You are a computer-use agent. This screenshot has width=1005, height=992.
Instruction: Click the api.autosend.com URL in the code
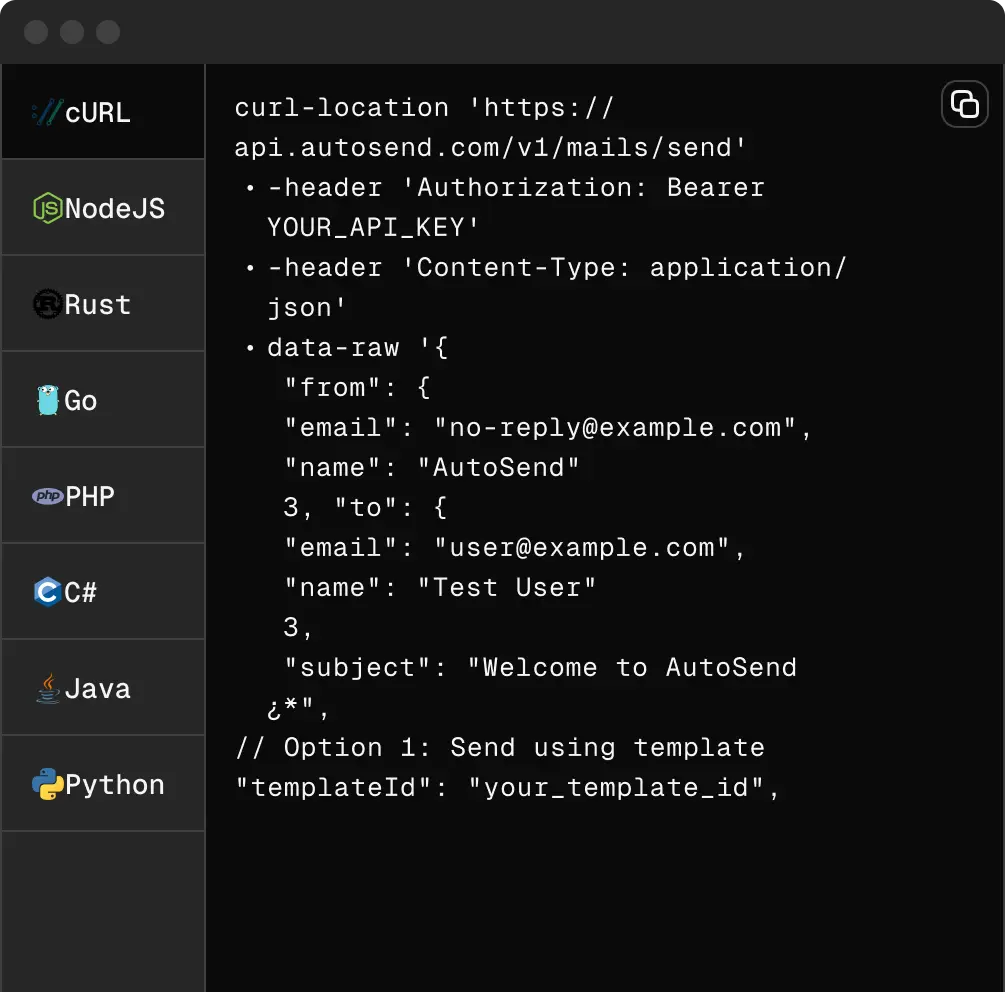click(x=490, y=148)
